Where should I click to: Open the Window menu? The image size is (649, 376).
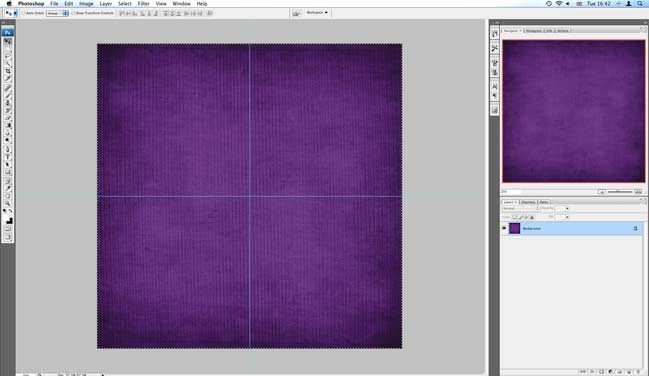click(181, 4)
